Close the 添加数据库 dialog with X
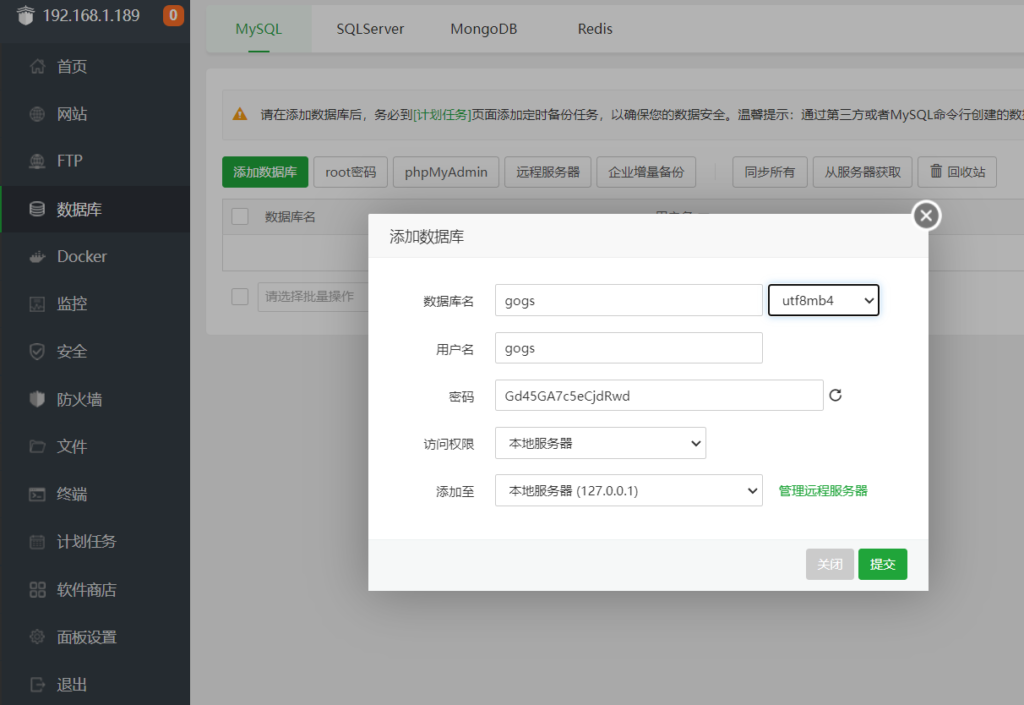This screenshot has width=1024, height=705. (x=926, y=215)
